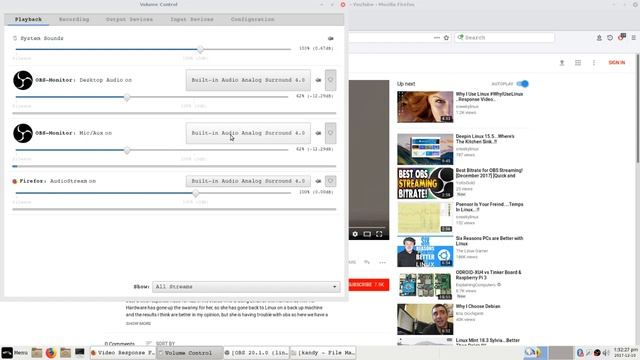
Task: Open the YouTube three-dot settings menu
Action: (593, 62)
